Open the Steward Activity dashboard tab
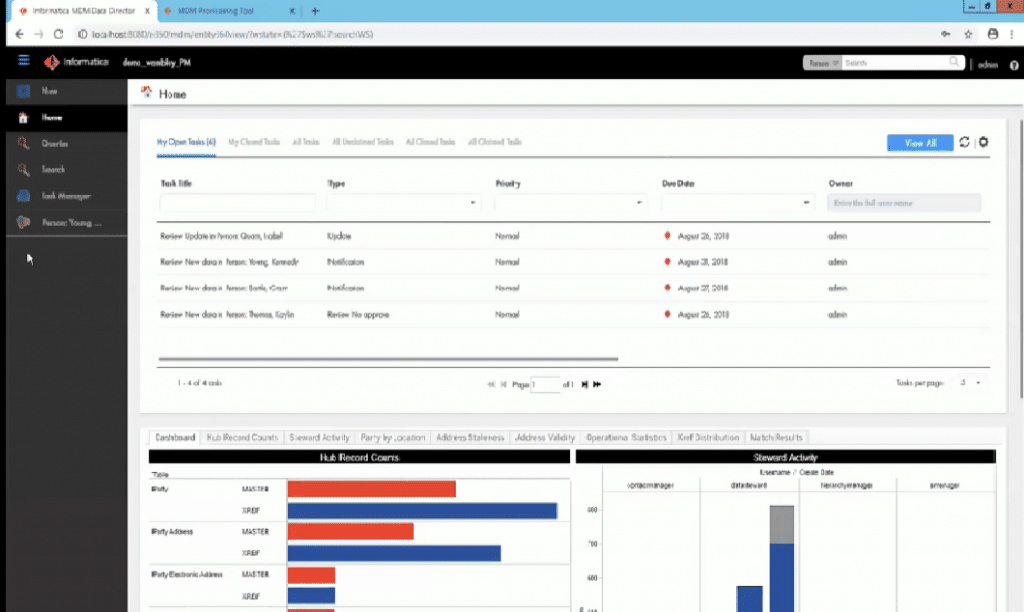Image resolution: width=1024 pixels, height=612 pixels. tap(318, 436)
